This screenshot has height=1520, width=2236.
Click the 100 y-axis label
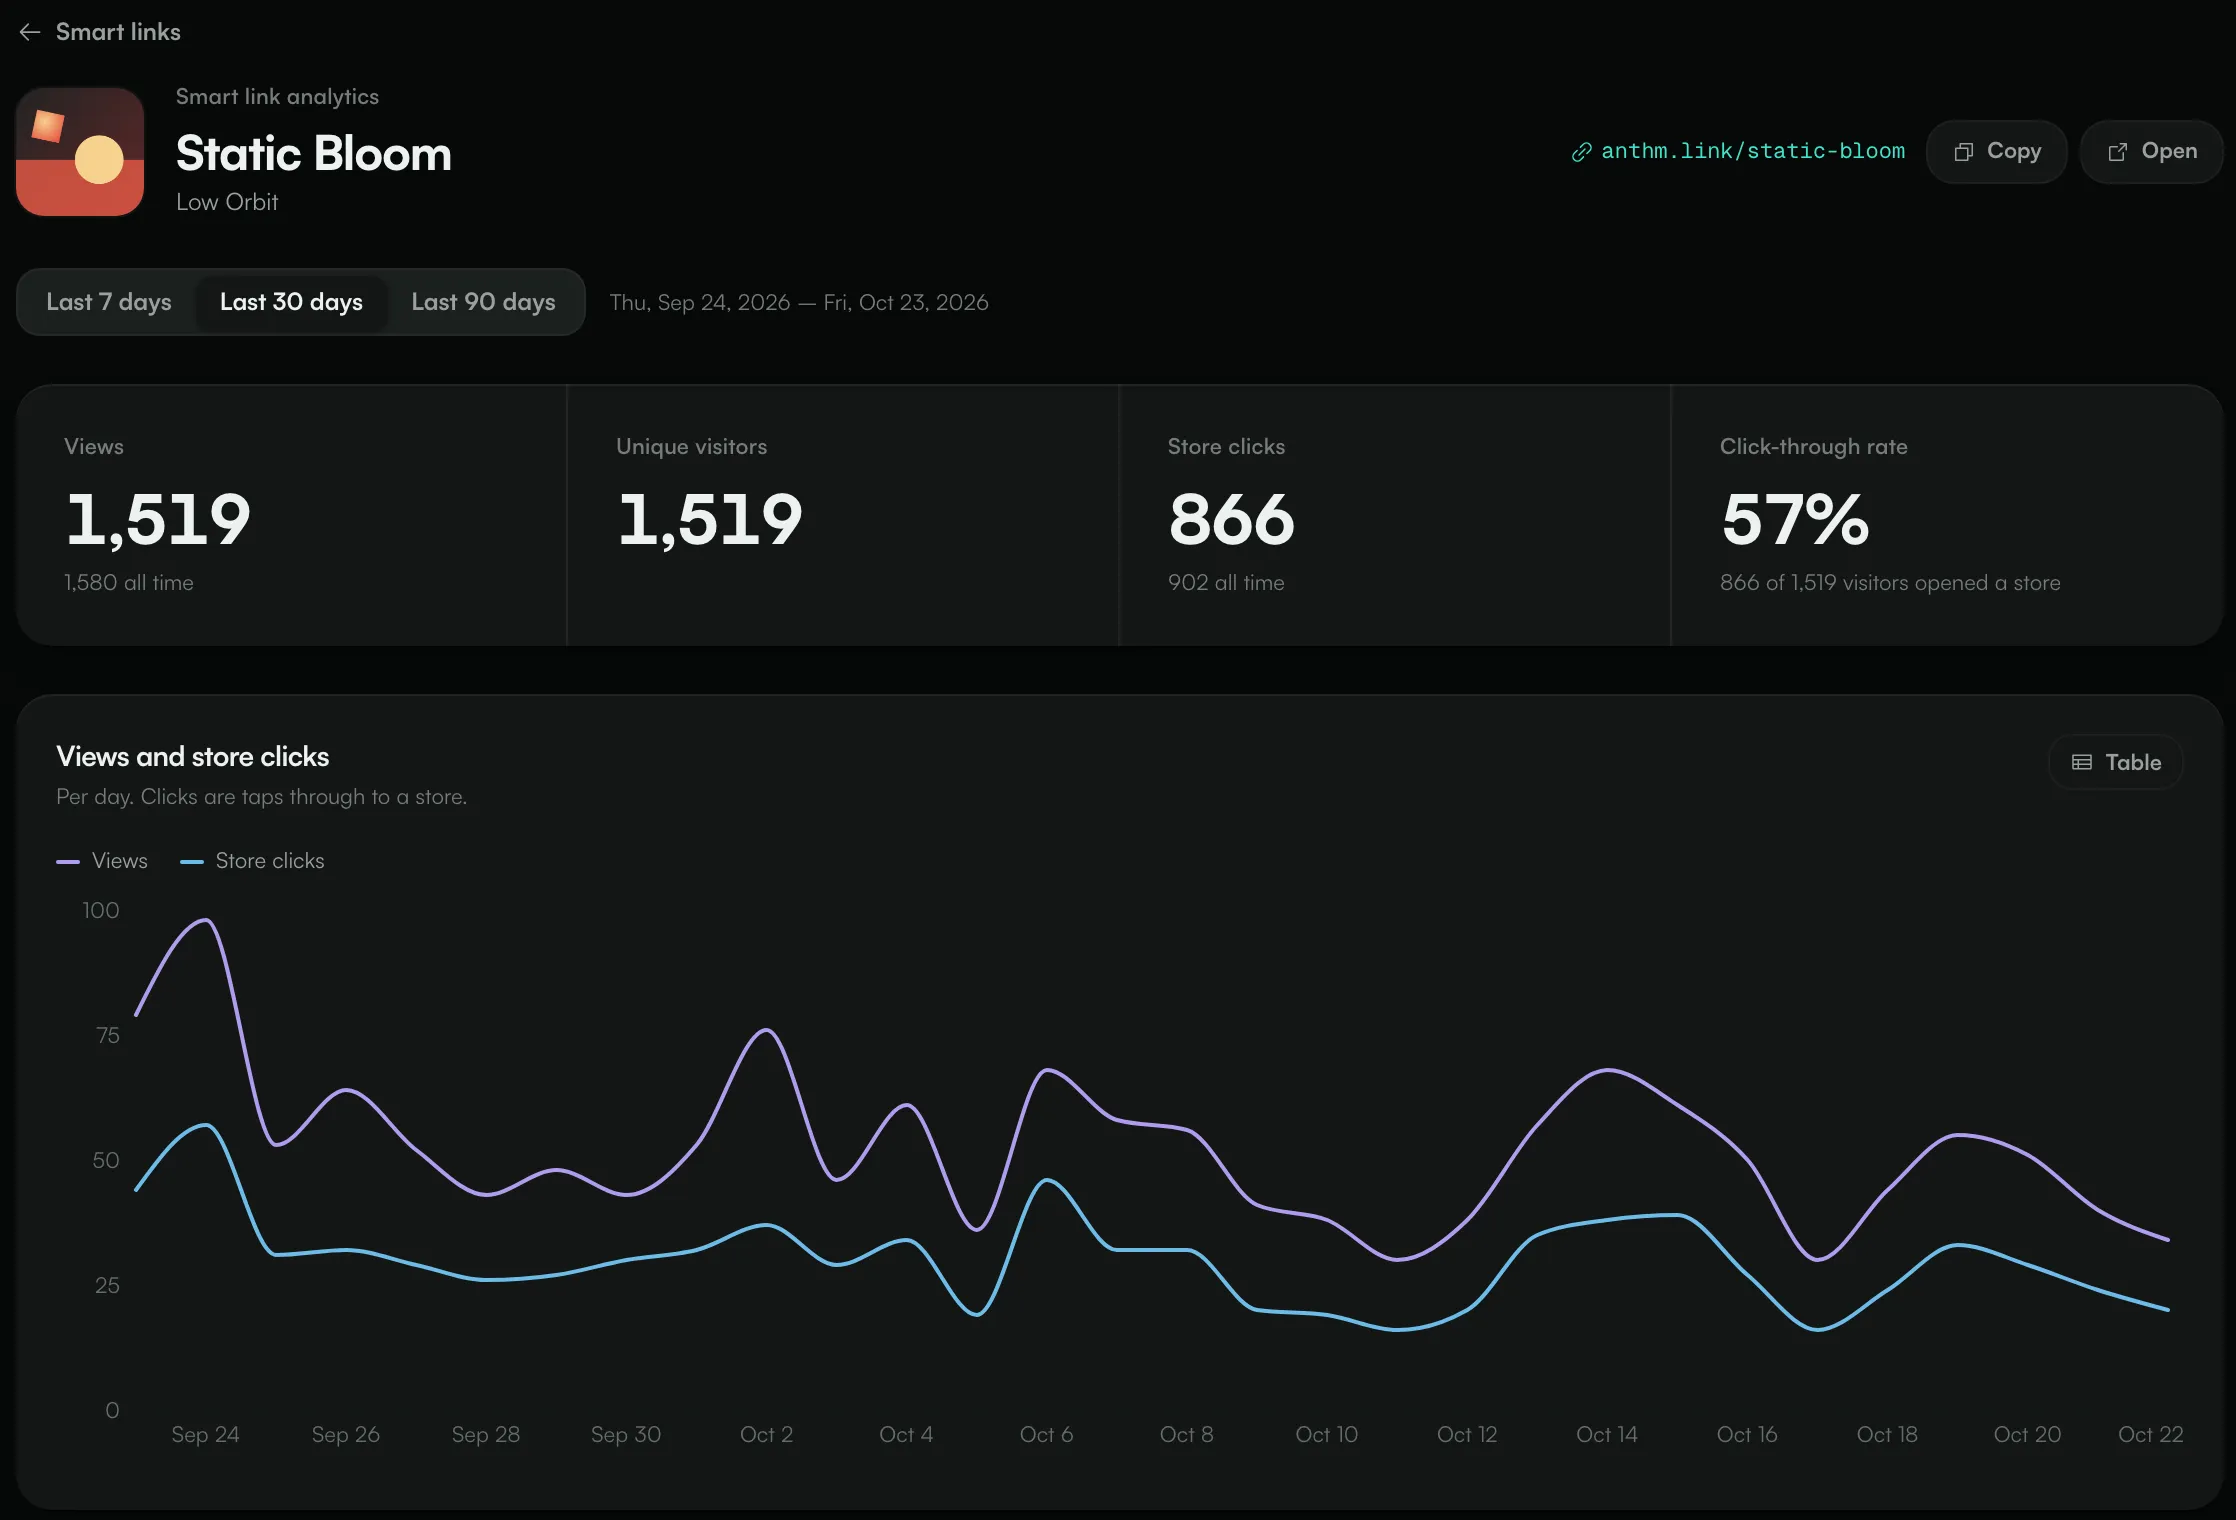pos(100,911)
